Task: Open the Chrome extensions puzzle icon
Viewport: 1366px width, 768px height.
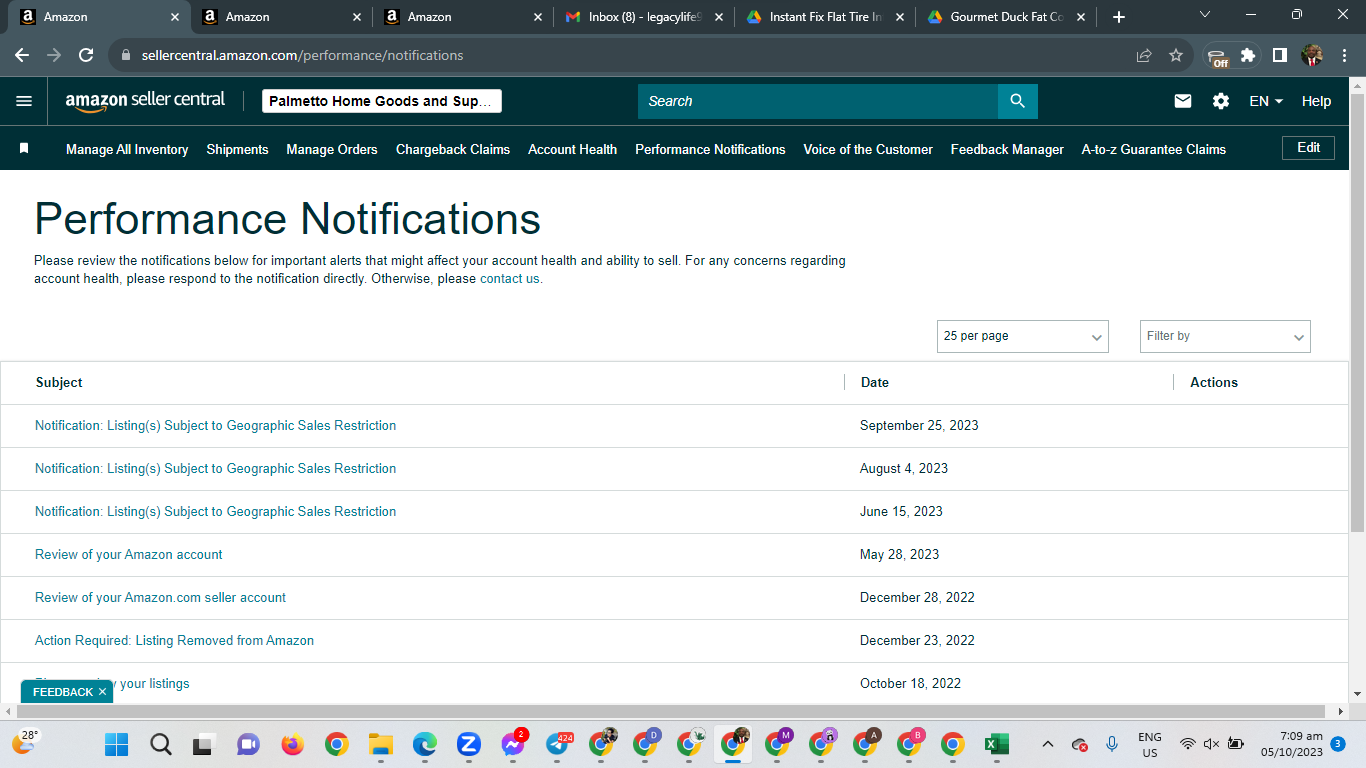Action: point(1248,55)
